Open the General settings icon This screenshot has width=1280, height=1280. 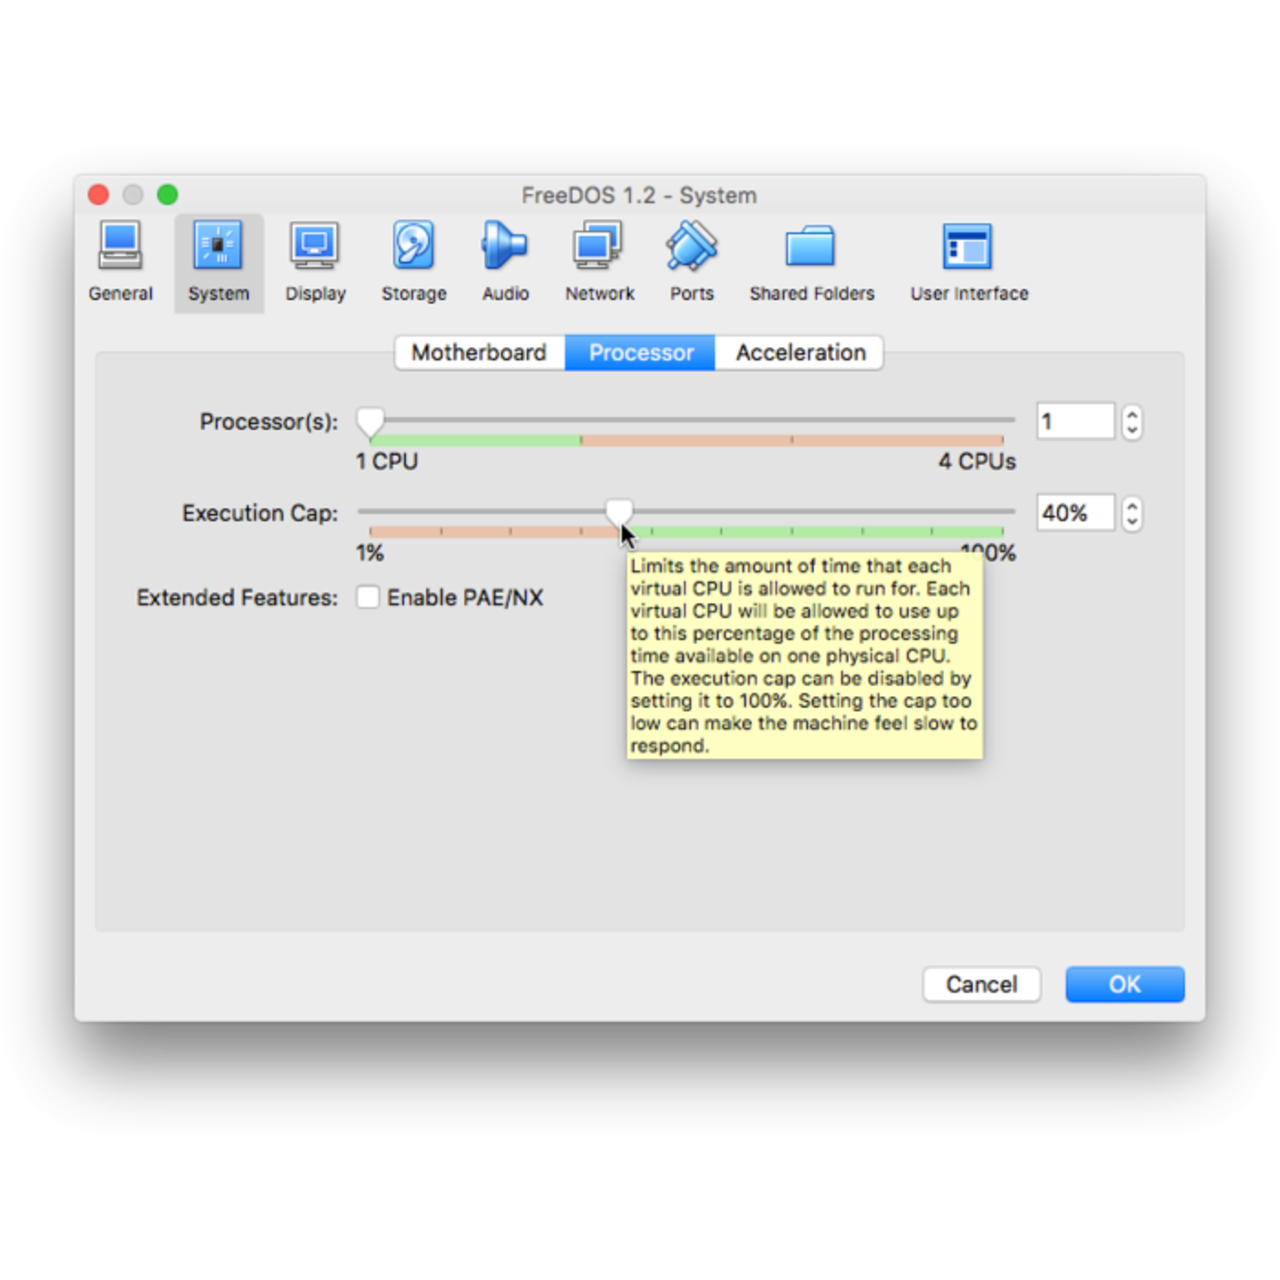tap(120, 258)
